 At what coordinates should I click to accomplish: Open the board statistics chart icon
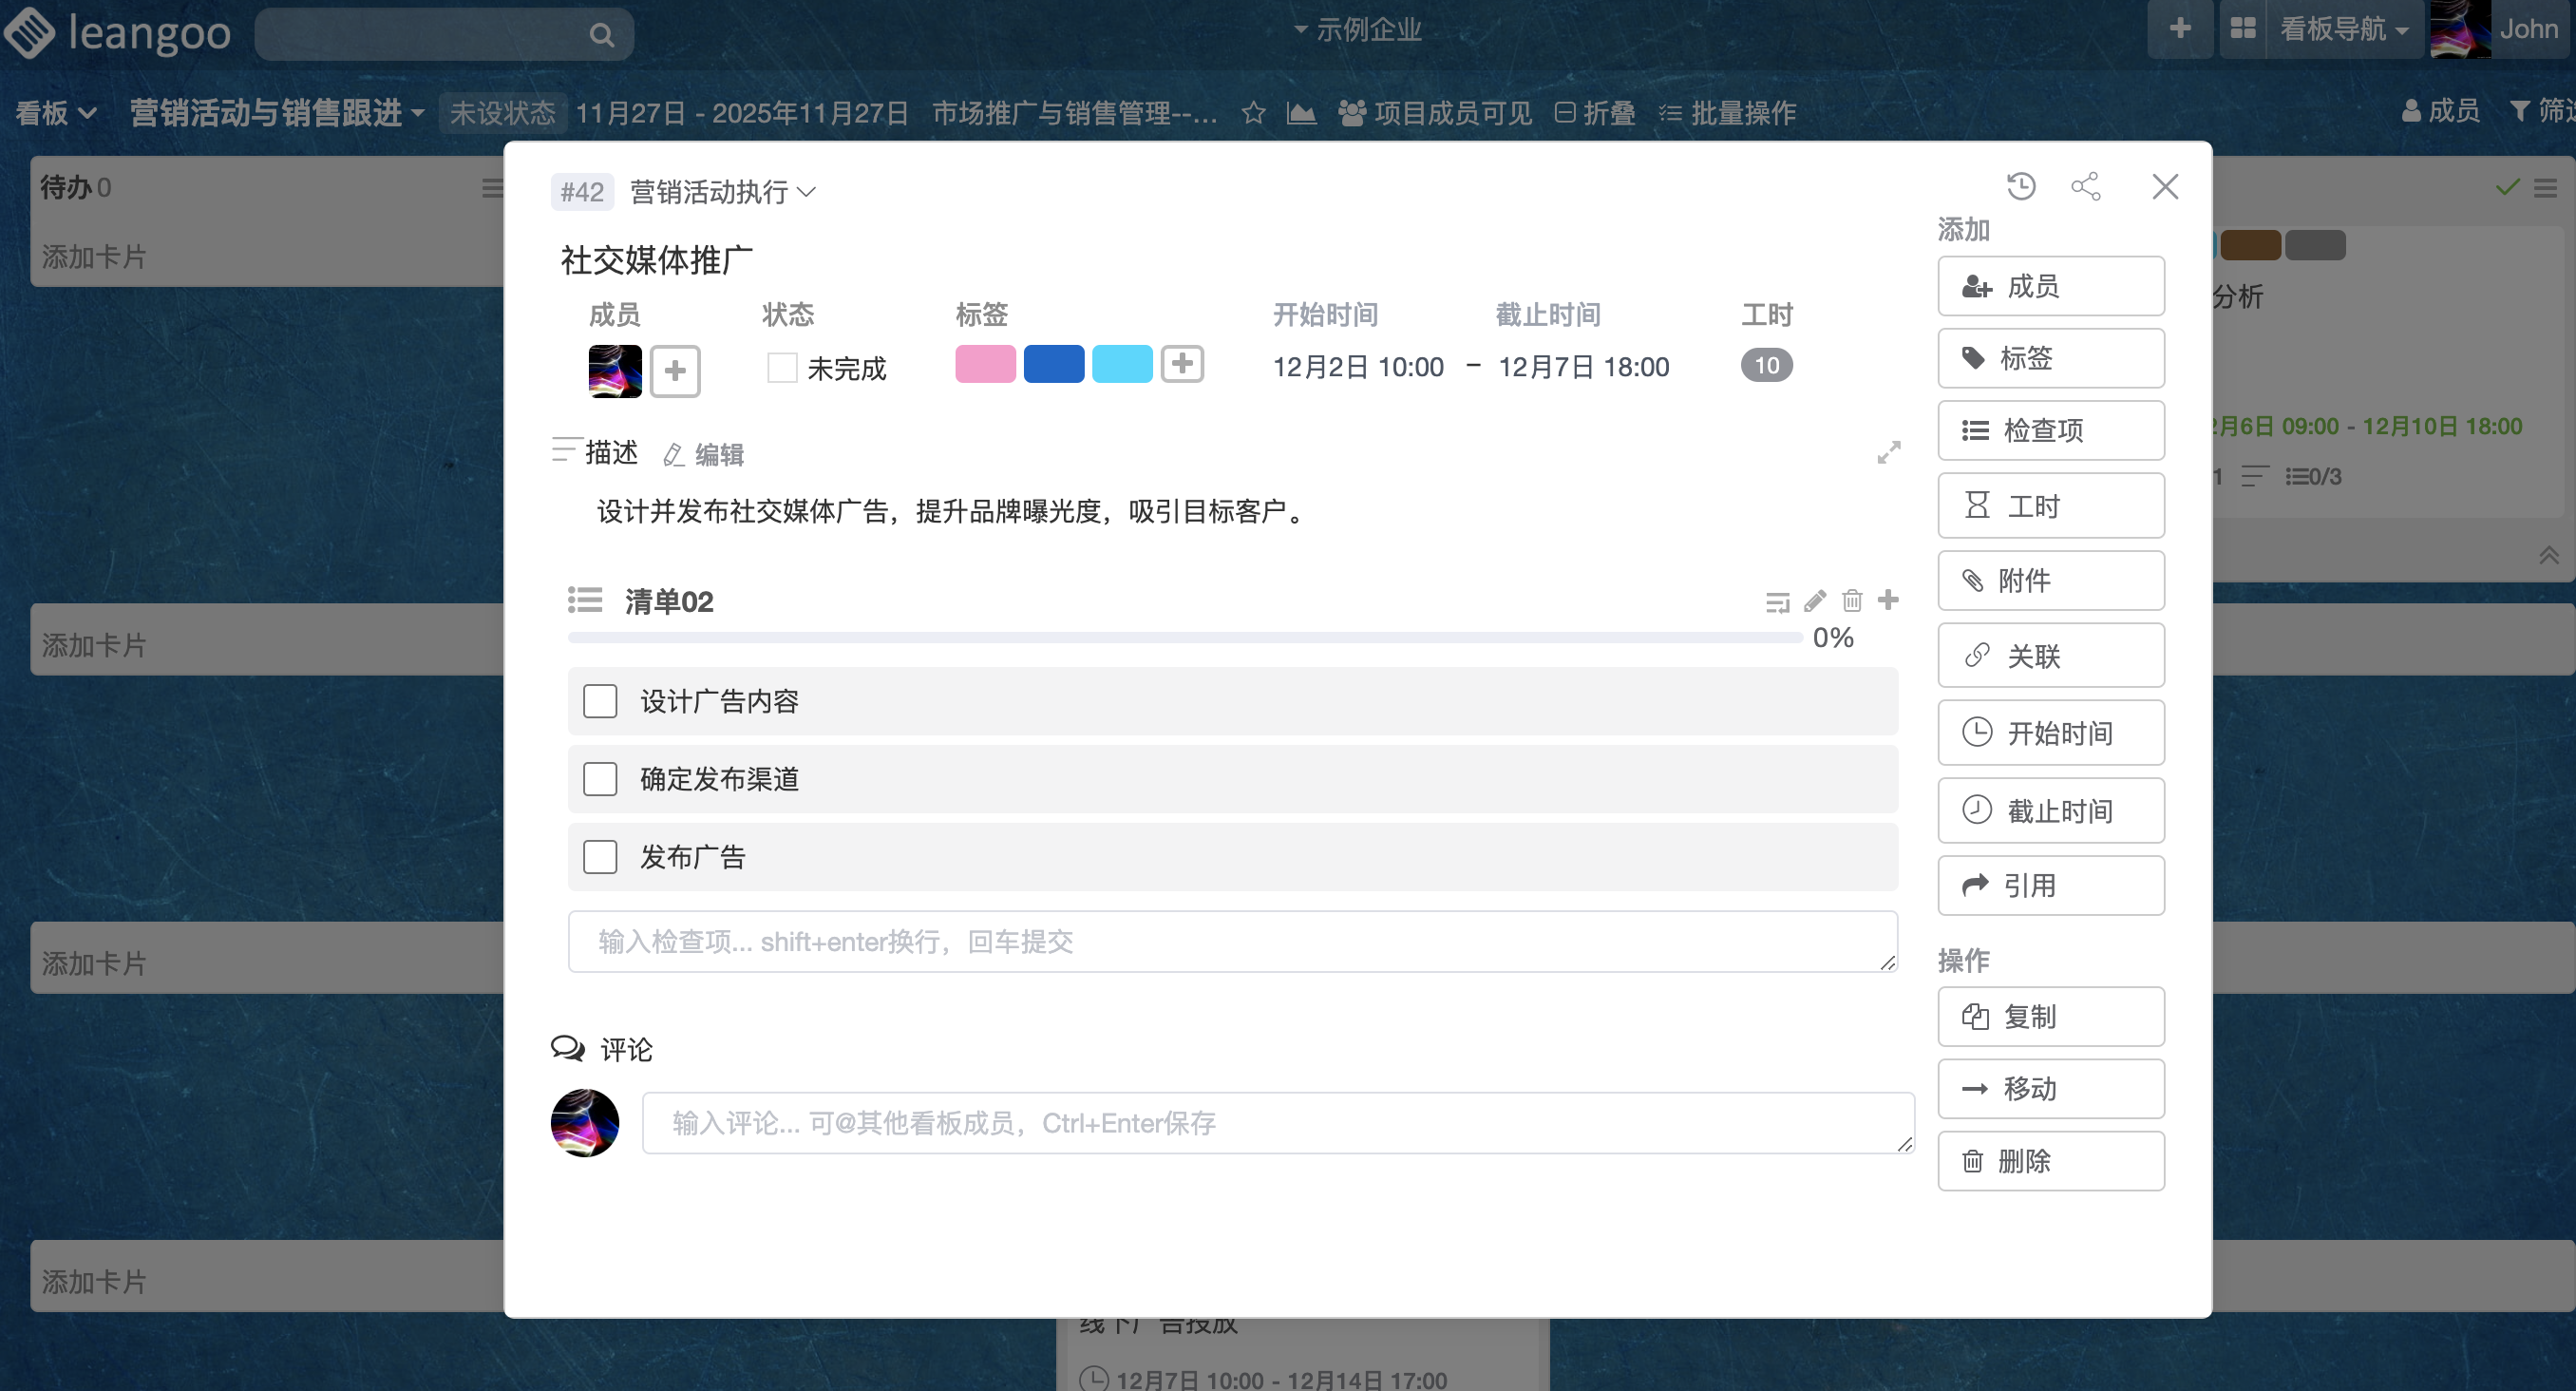(x=1300, y=113)
